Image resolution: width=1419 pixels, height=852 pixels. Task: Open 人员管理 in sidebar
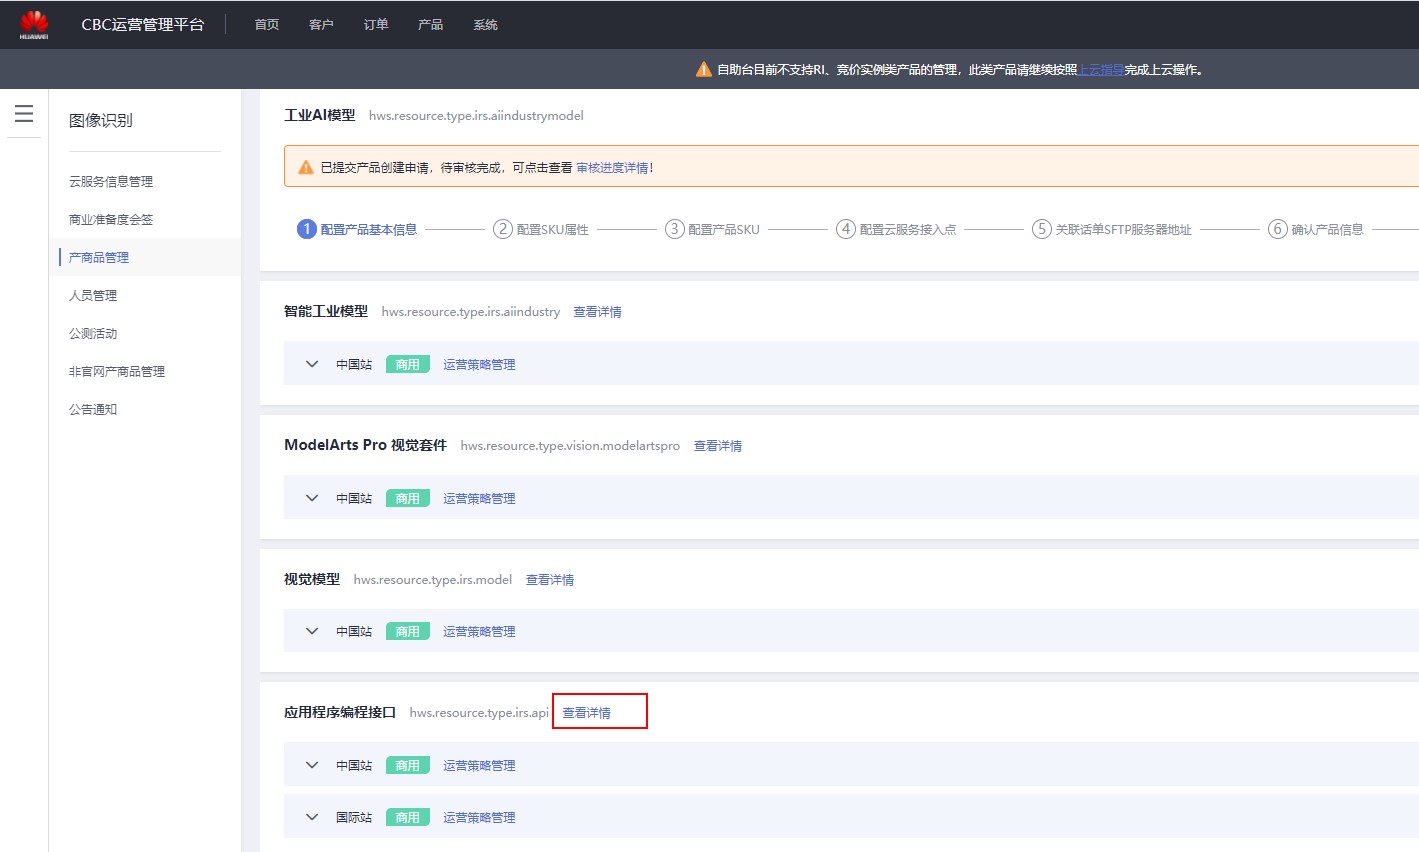coord(93,296)
